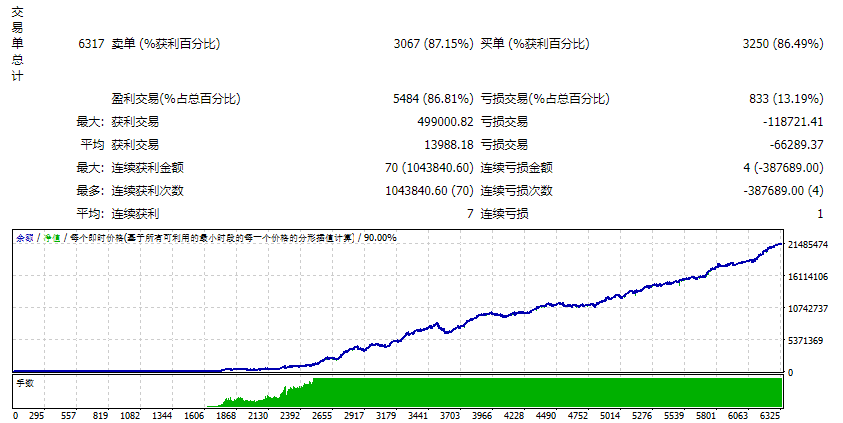The image size is (843, 423).
Task: Select the 卖单 (%获利百分比) label
Action: click(x=166, y=44)
